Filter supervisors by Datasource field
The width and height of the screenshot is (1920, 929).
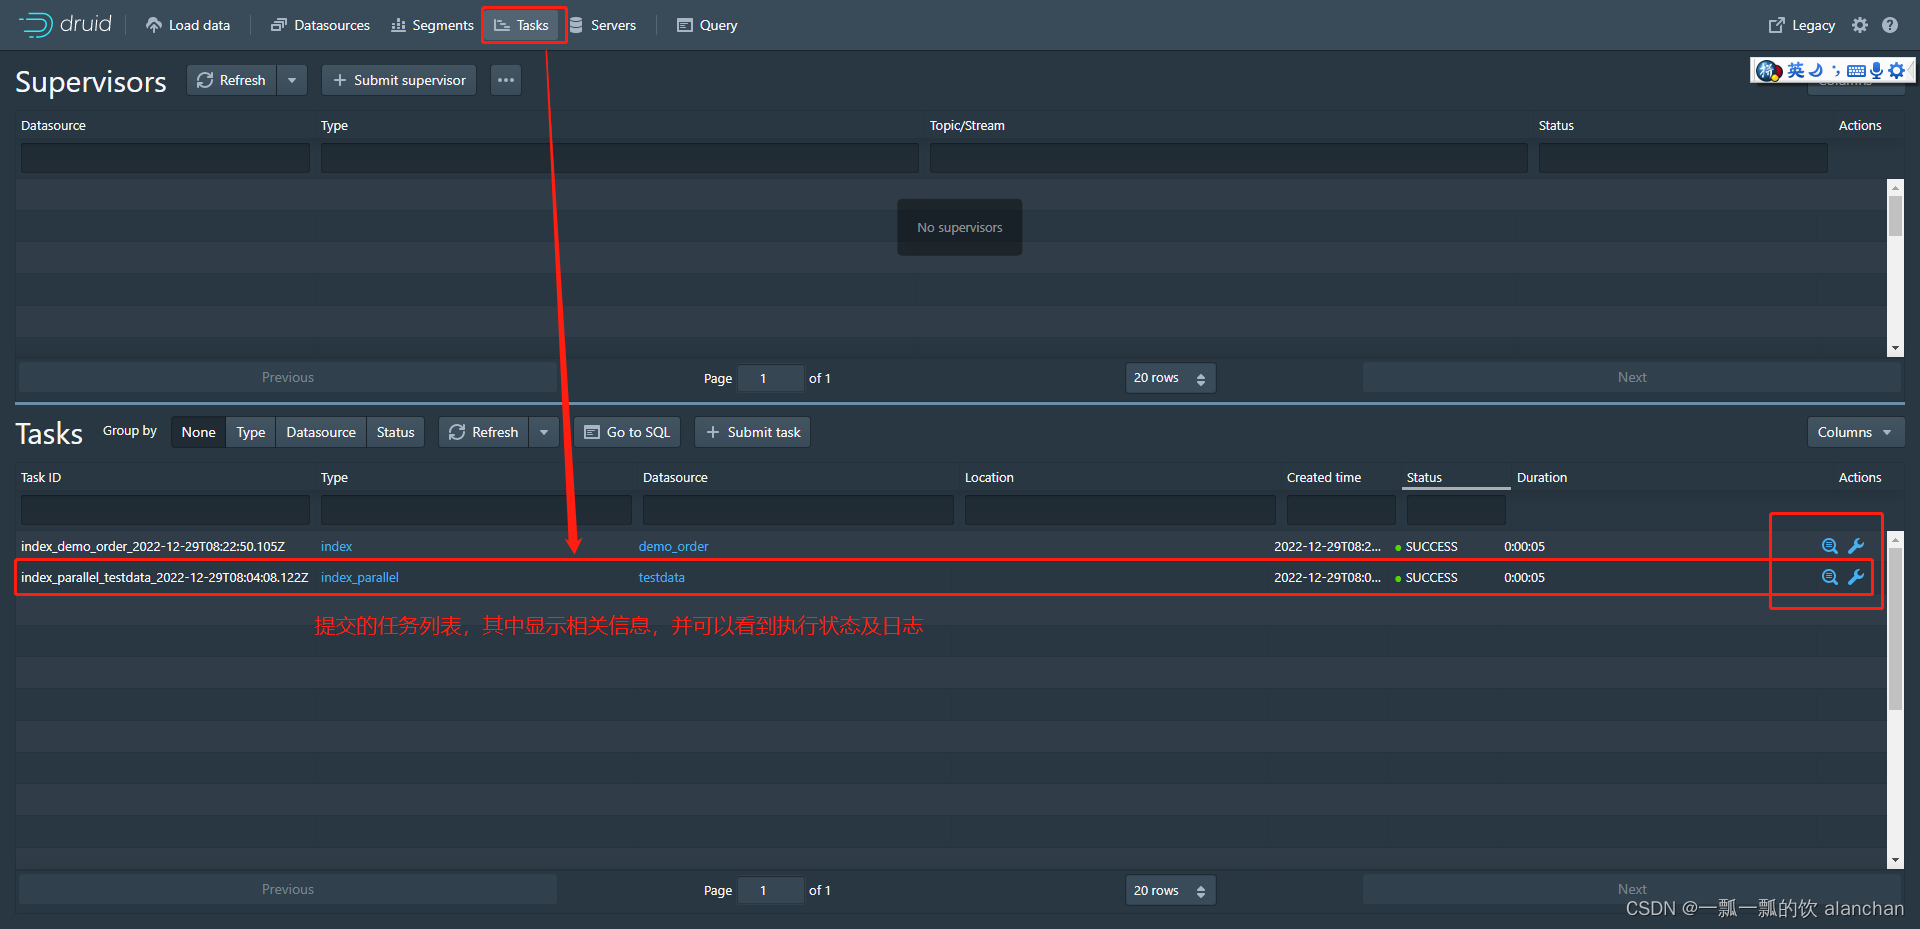165,158
